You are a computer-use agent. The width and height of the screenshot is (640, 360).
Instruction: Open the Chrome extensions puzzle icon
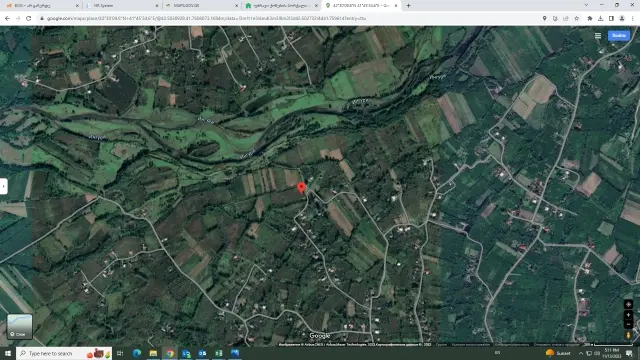(590, 18)
